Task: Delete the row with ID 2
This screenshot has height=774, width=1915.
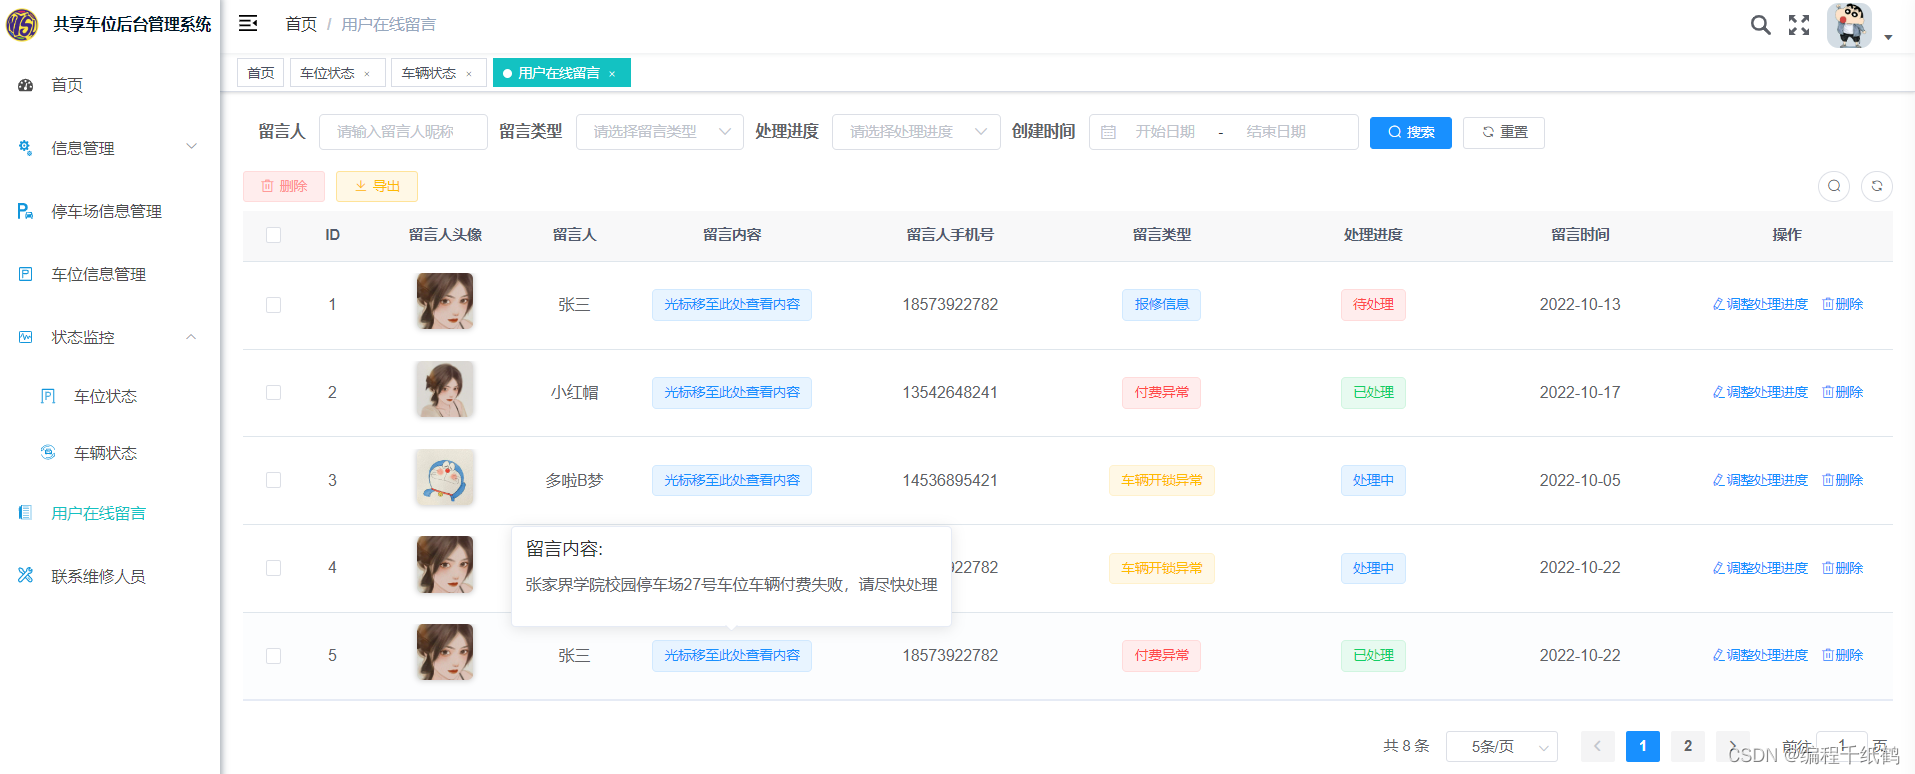Action: click(1842, 392)
